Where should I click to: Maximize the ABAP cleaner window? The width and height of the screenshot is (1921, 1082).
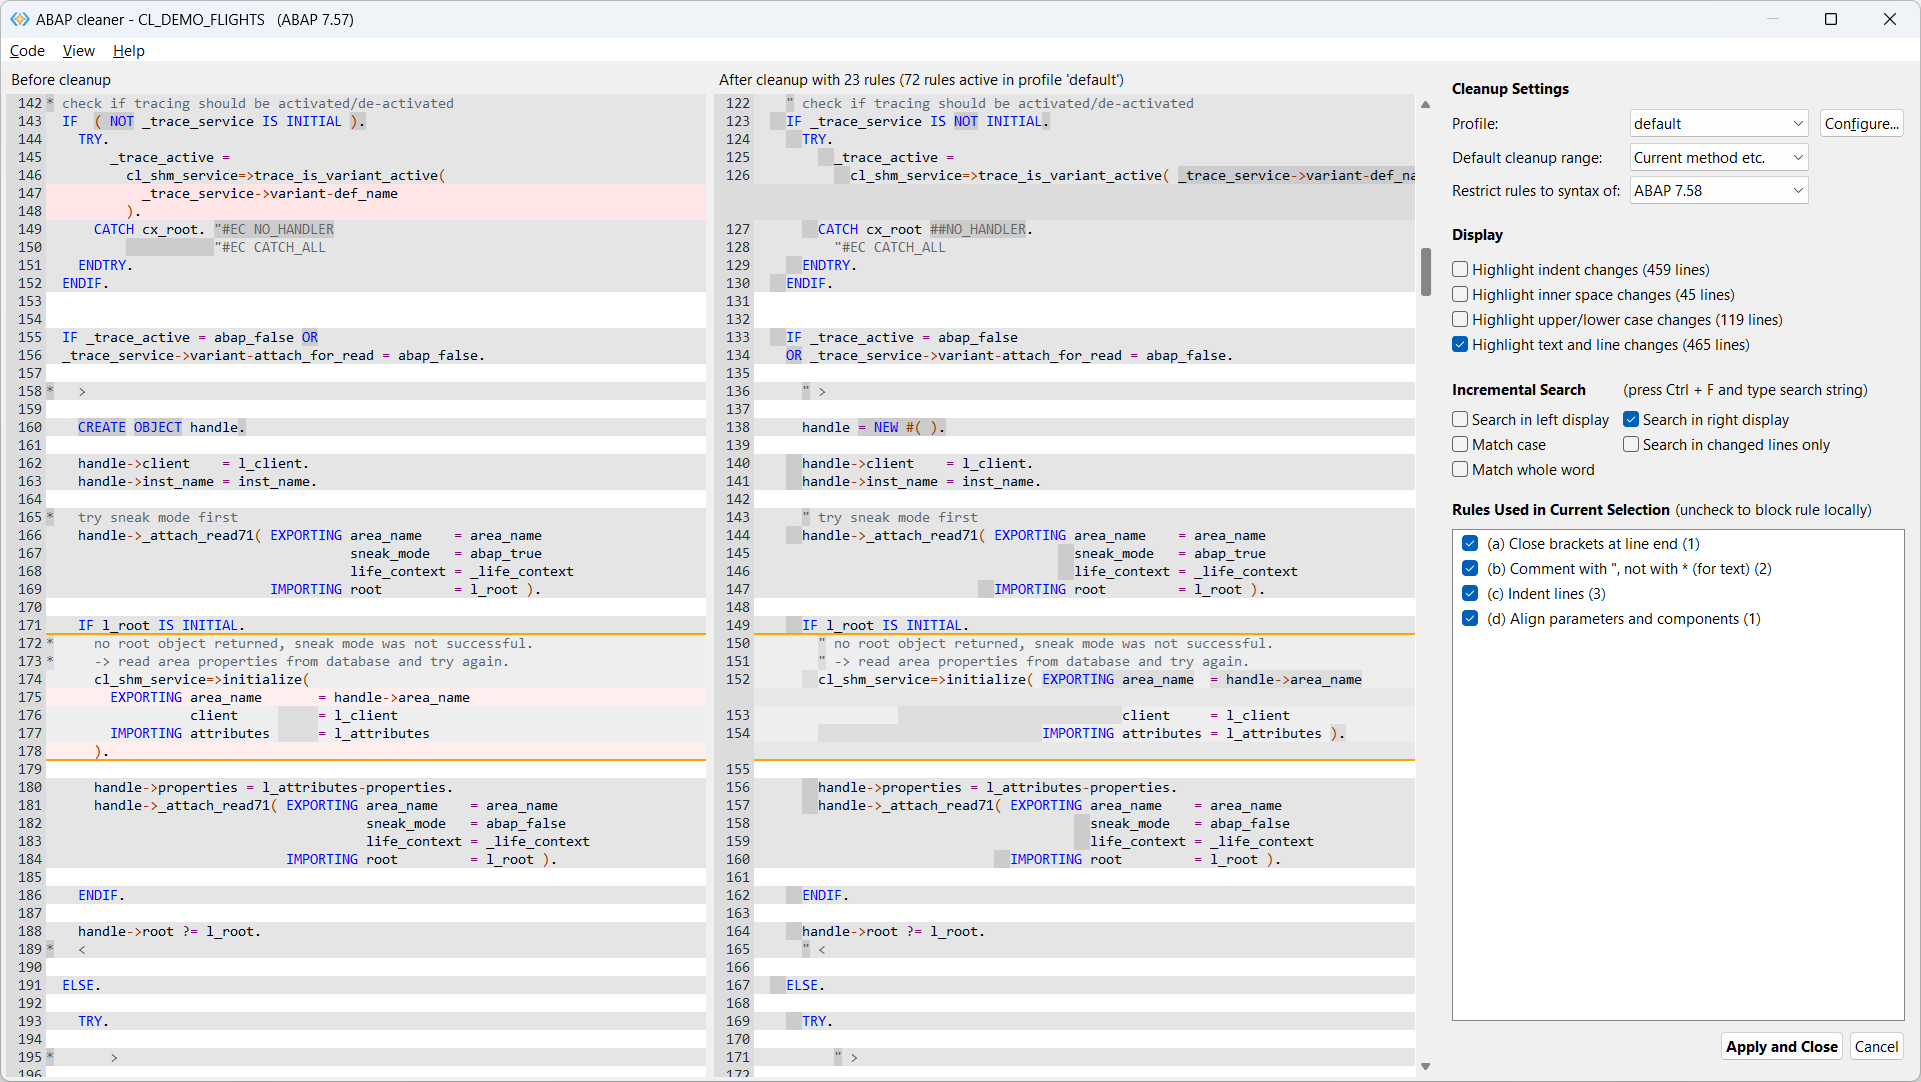[x=1831, y=19]
